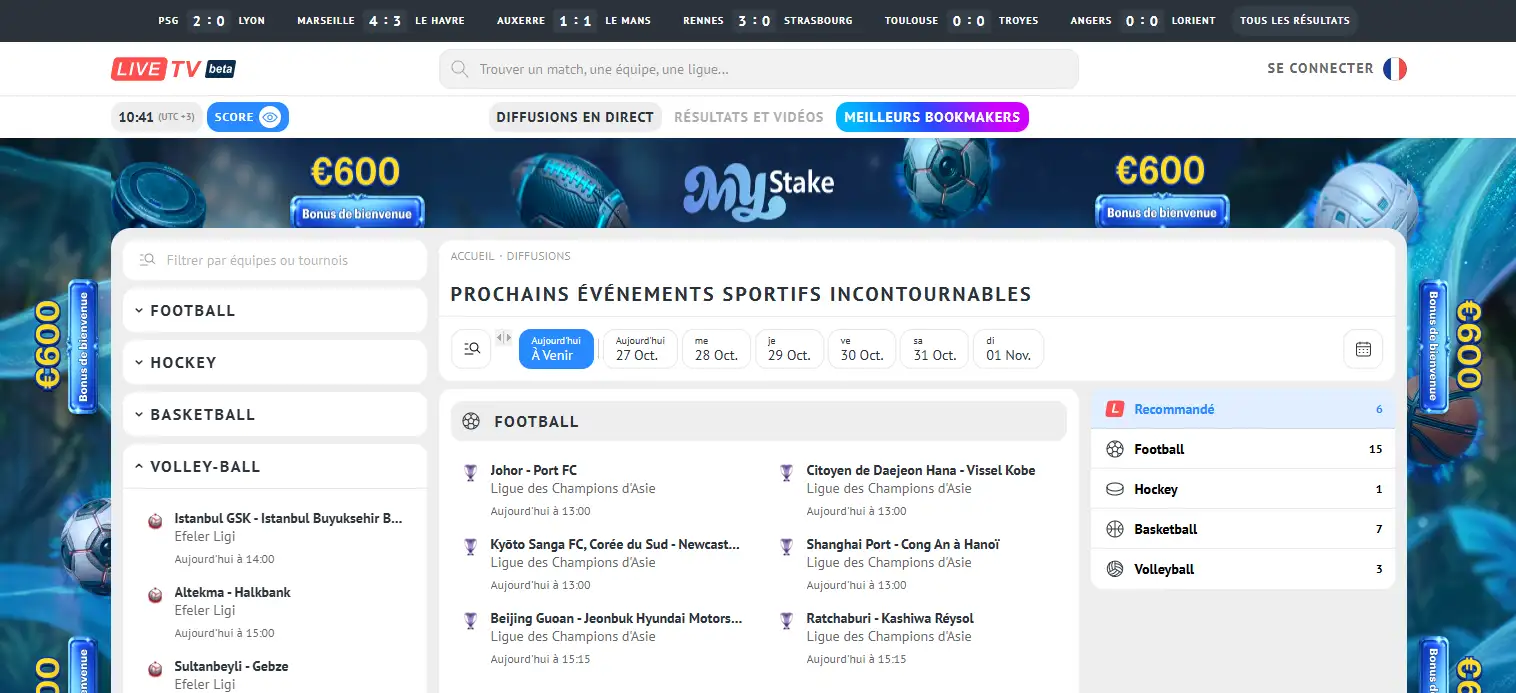The height and width of the screenshot is (693, 1516).
Task: Click the soccer ball icon in FOOTBALL header
Action: pos(471,422)
